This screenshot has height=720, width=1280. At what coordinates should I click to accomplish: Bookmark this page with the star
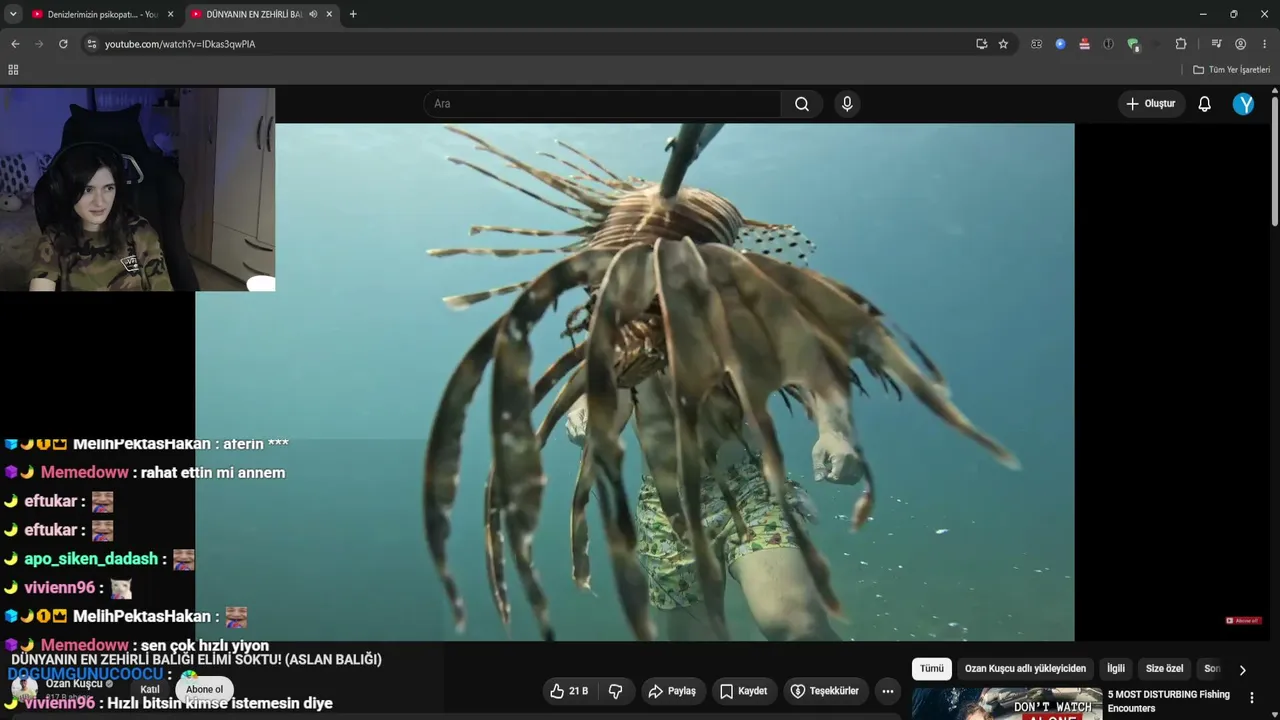click(x=1003, y=44)
